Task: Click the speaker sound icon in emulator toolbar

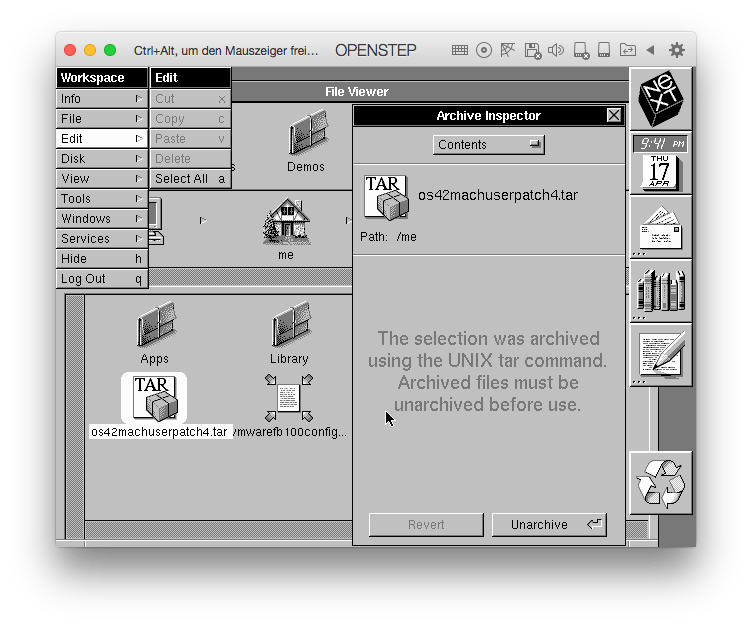Action: coord(556,50)
